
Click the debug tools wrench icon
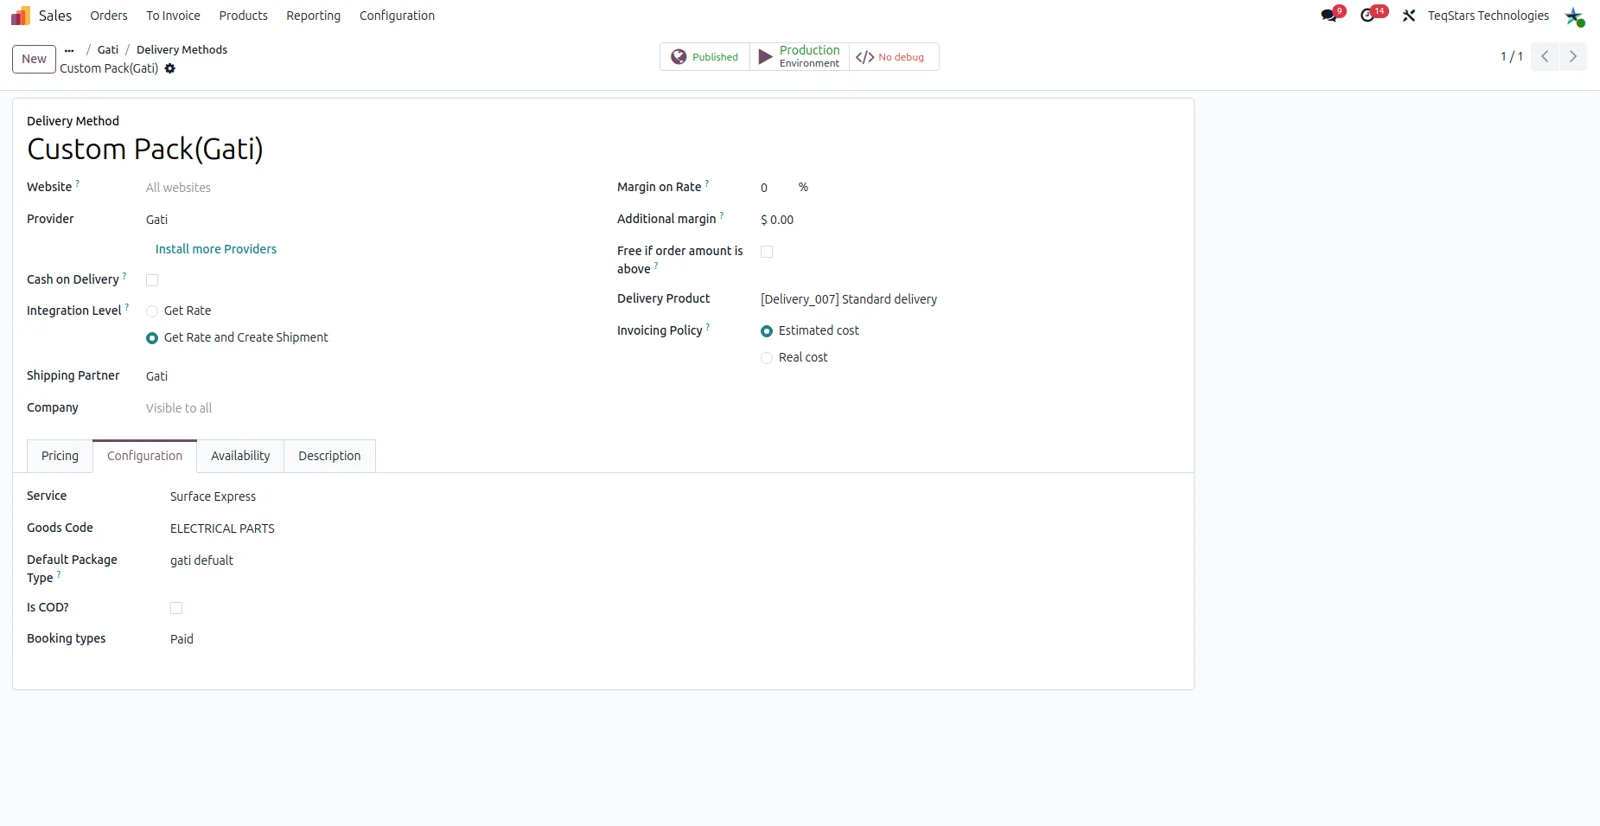click(x=1409, y=16)
